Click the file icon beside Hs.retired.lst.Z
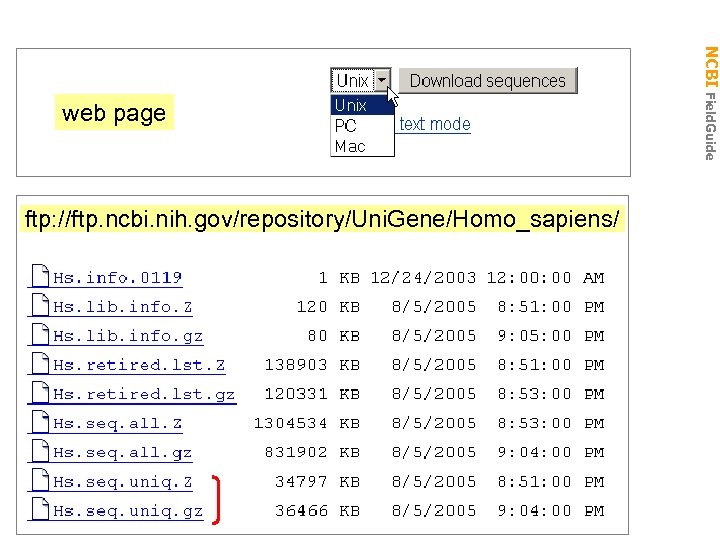720x540 pixels. coord(40,363)
